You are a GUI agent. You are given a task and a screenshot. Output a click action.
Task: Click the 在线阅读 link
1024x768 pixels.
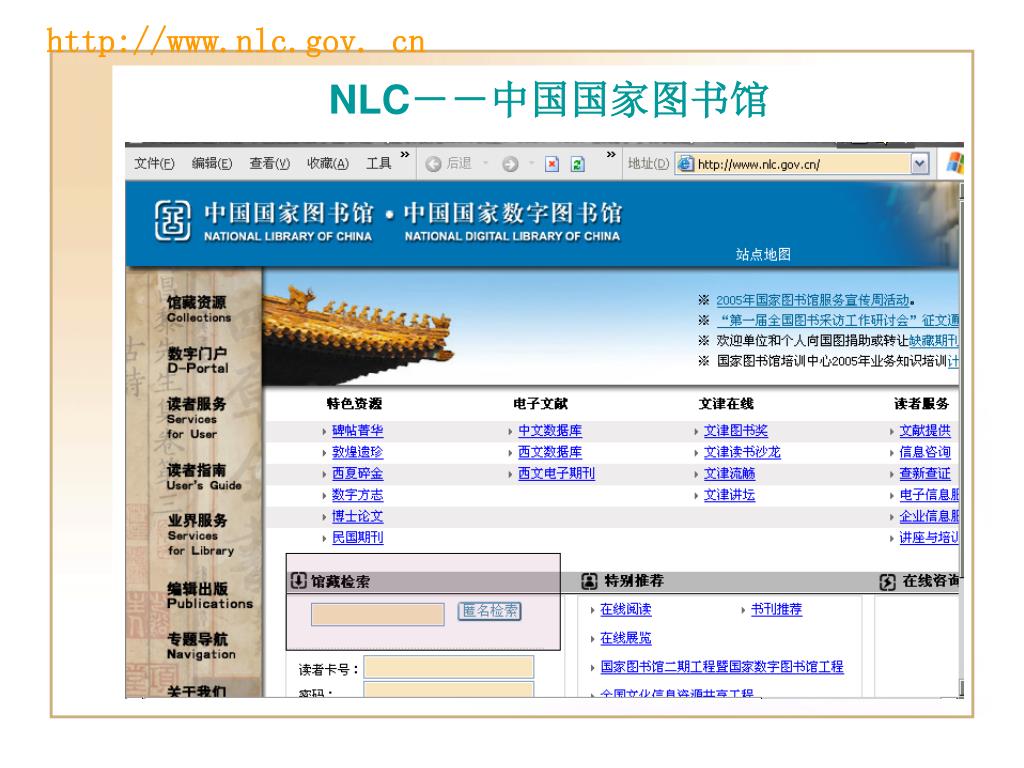tap(626, 609)
